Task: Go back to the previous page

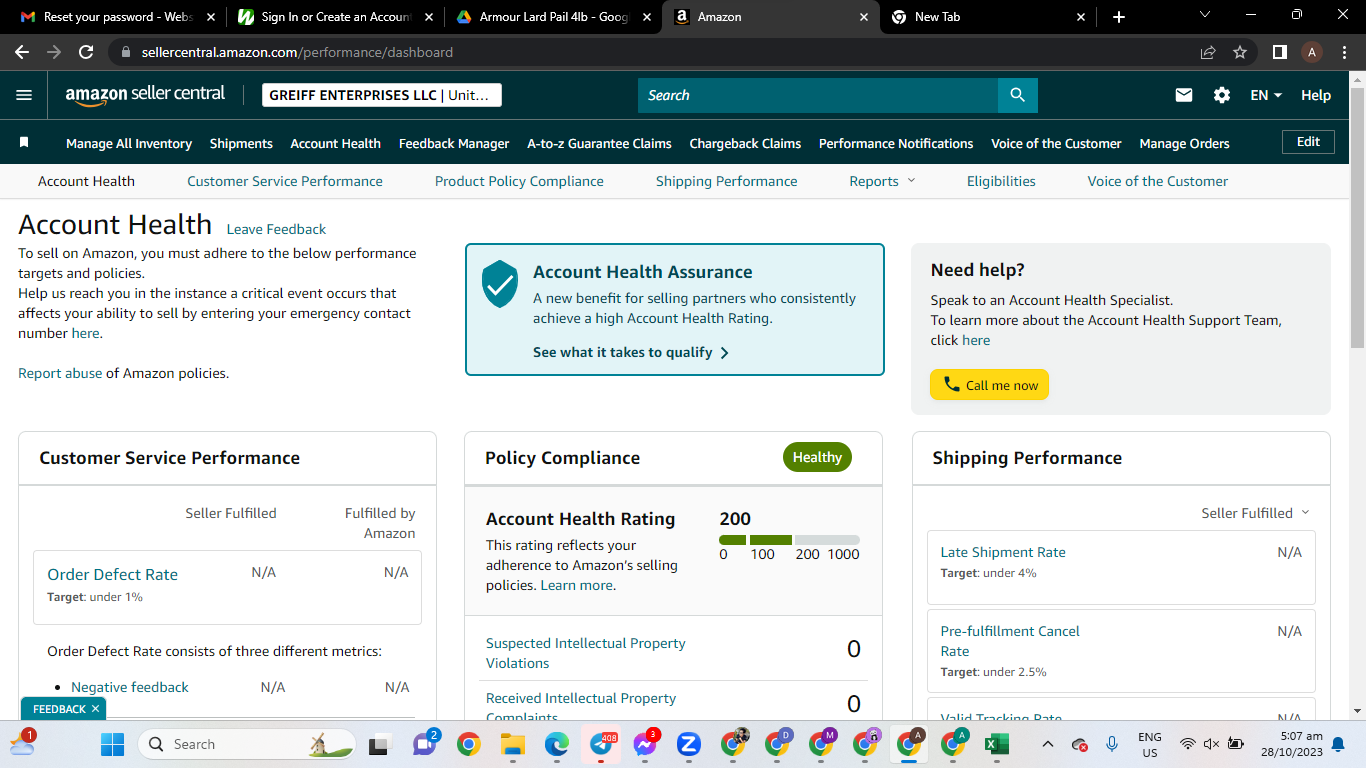Action: (x=22, y=52)
